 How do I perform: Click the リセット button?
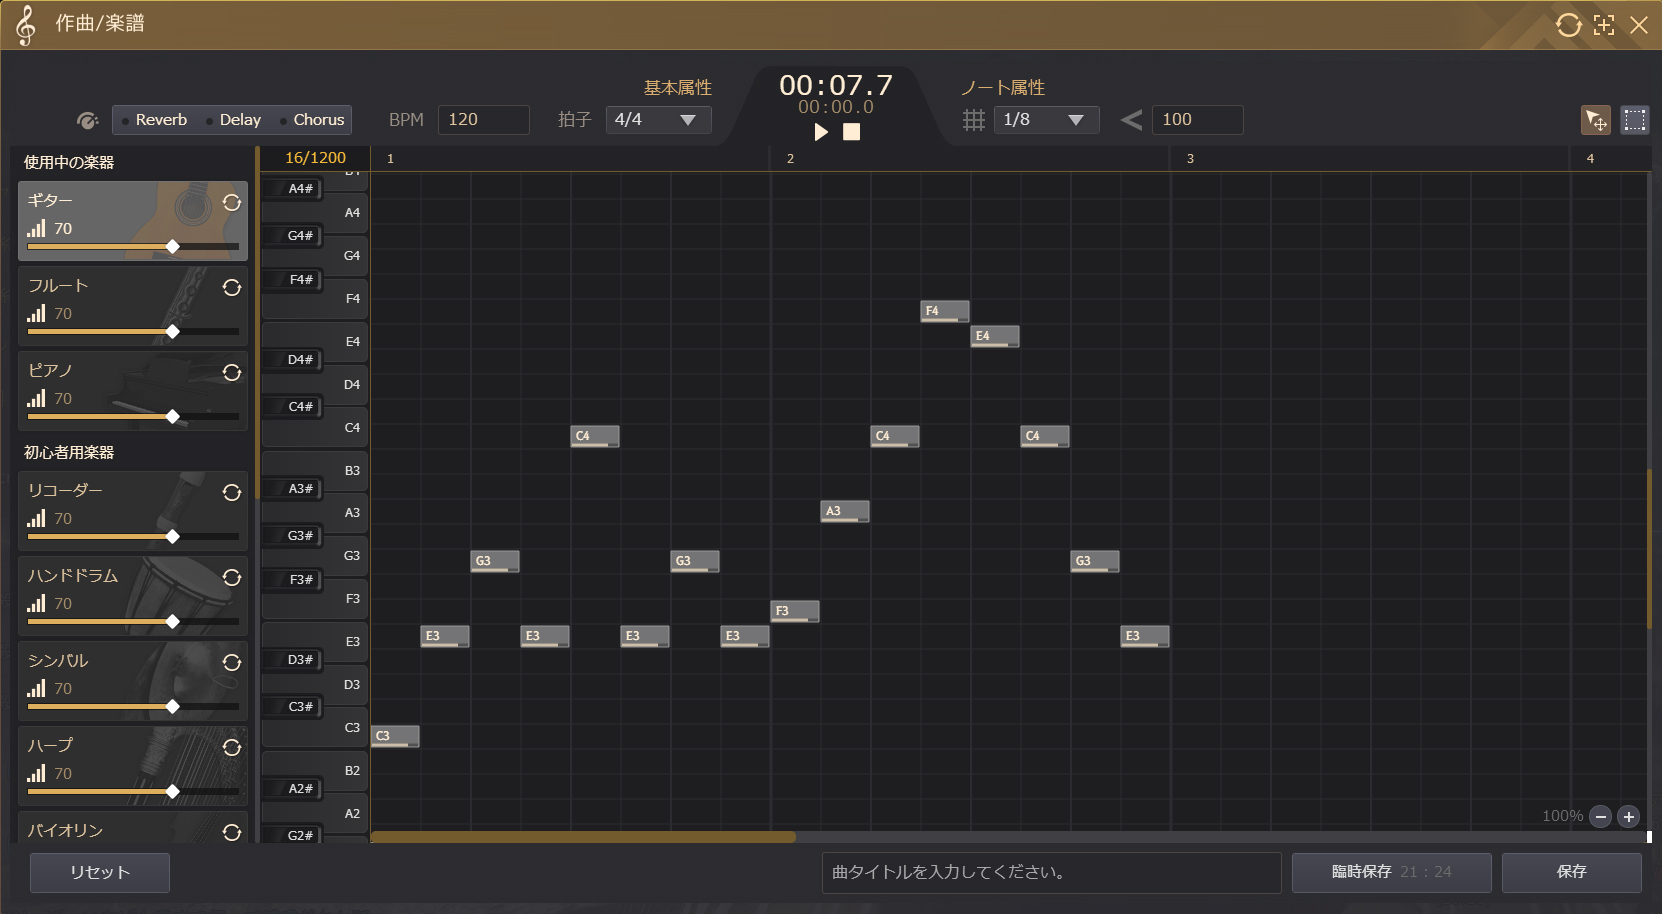[100, 872]
